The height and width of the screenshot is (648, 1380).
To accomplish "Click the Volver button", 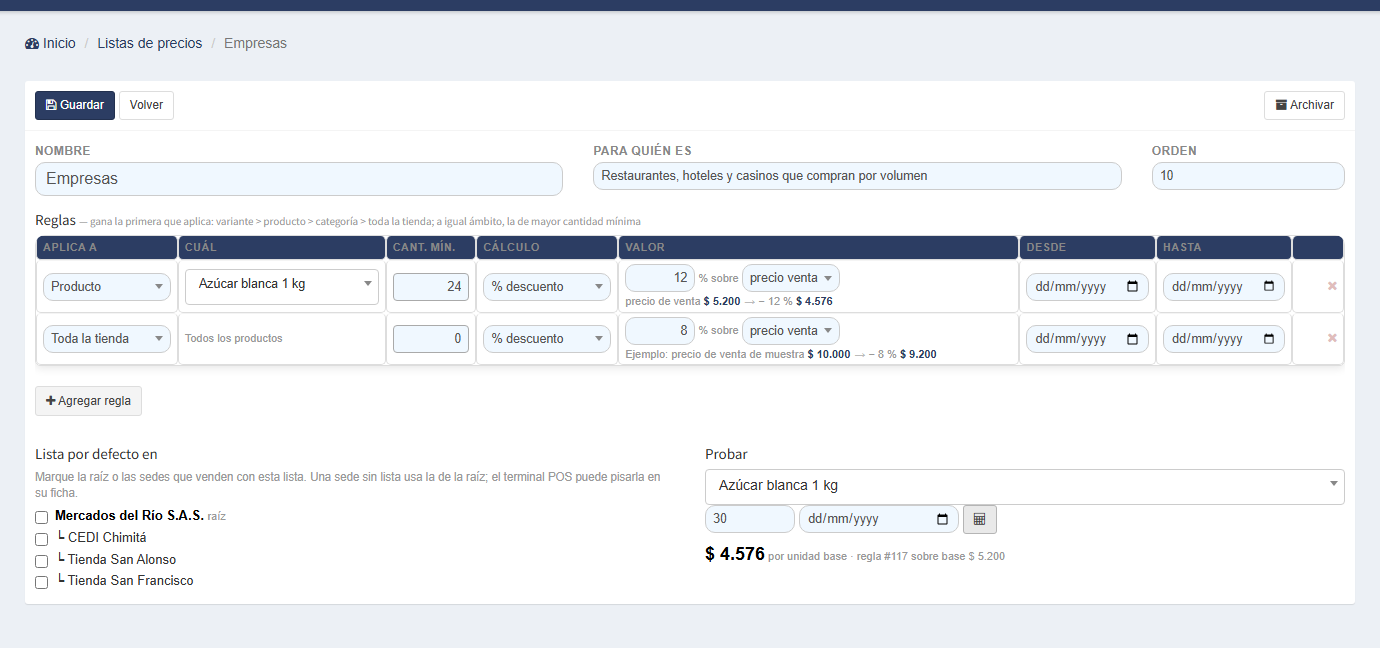I will (x=146, y=105).
